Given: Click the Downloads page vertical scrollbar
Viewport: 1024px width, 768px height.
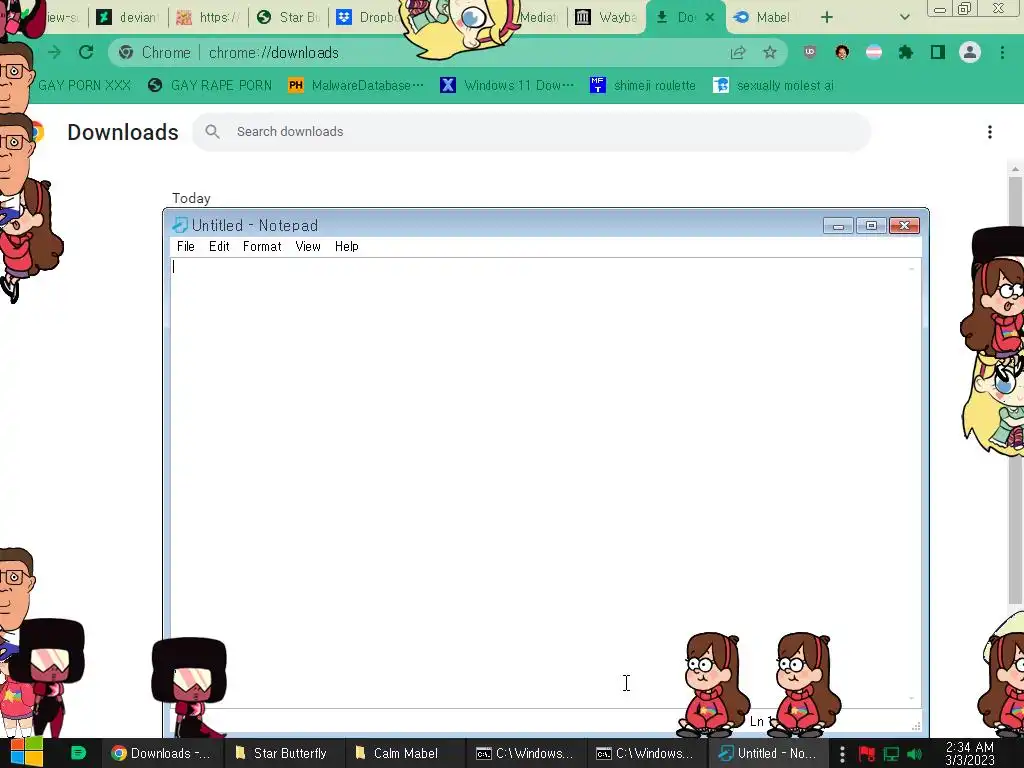Looking at the screenshot, I should (1016, 391).
